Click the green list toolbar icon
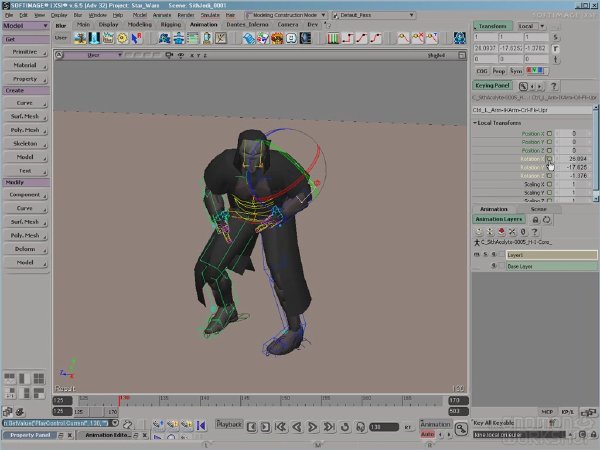The image size is (600, 450). [192, 38]
